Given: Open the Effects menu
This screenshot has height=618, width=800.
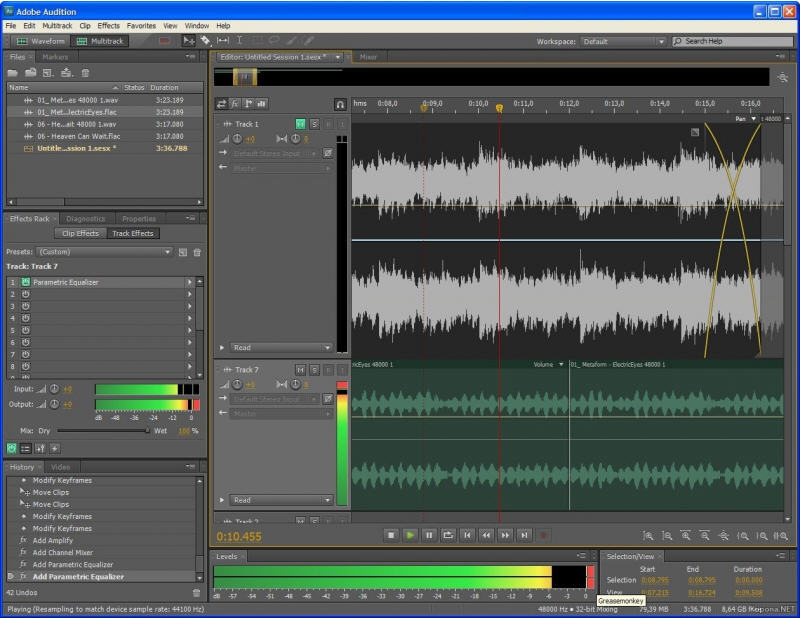Looking at the screenshot, I should (x=108, y=25).
